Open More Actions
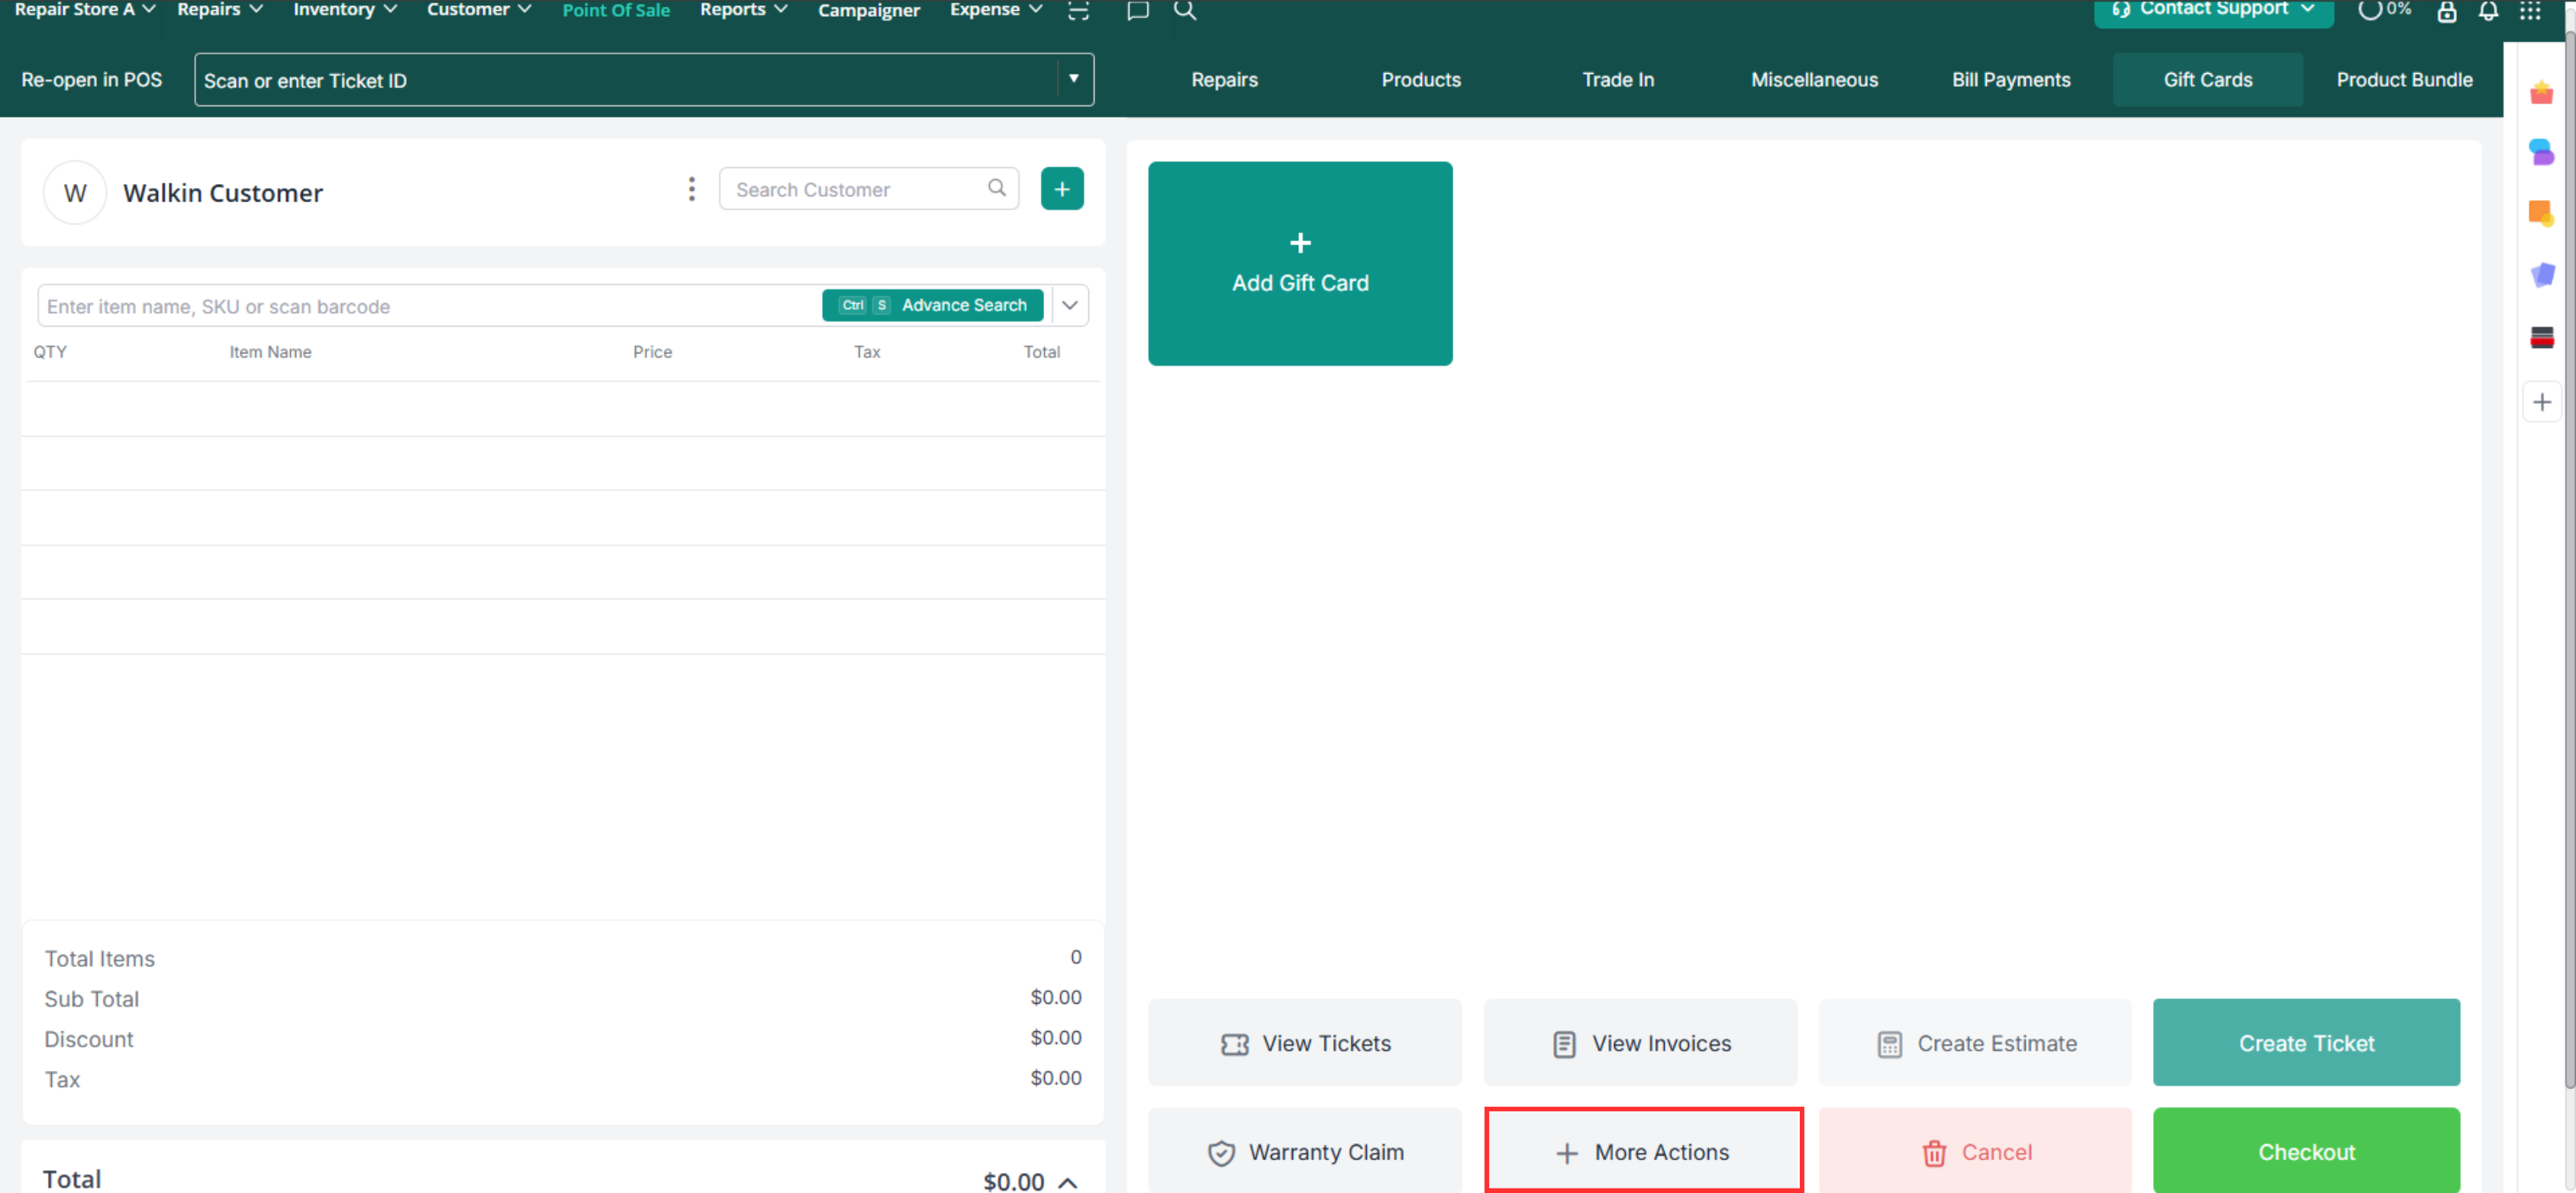This screenshot has width=2576, height=1193. [x=1643, y=1150]
